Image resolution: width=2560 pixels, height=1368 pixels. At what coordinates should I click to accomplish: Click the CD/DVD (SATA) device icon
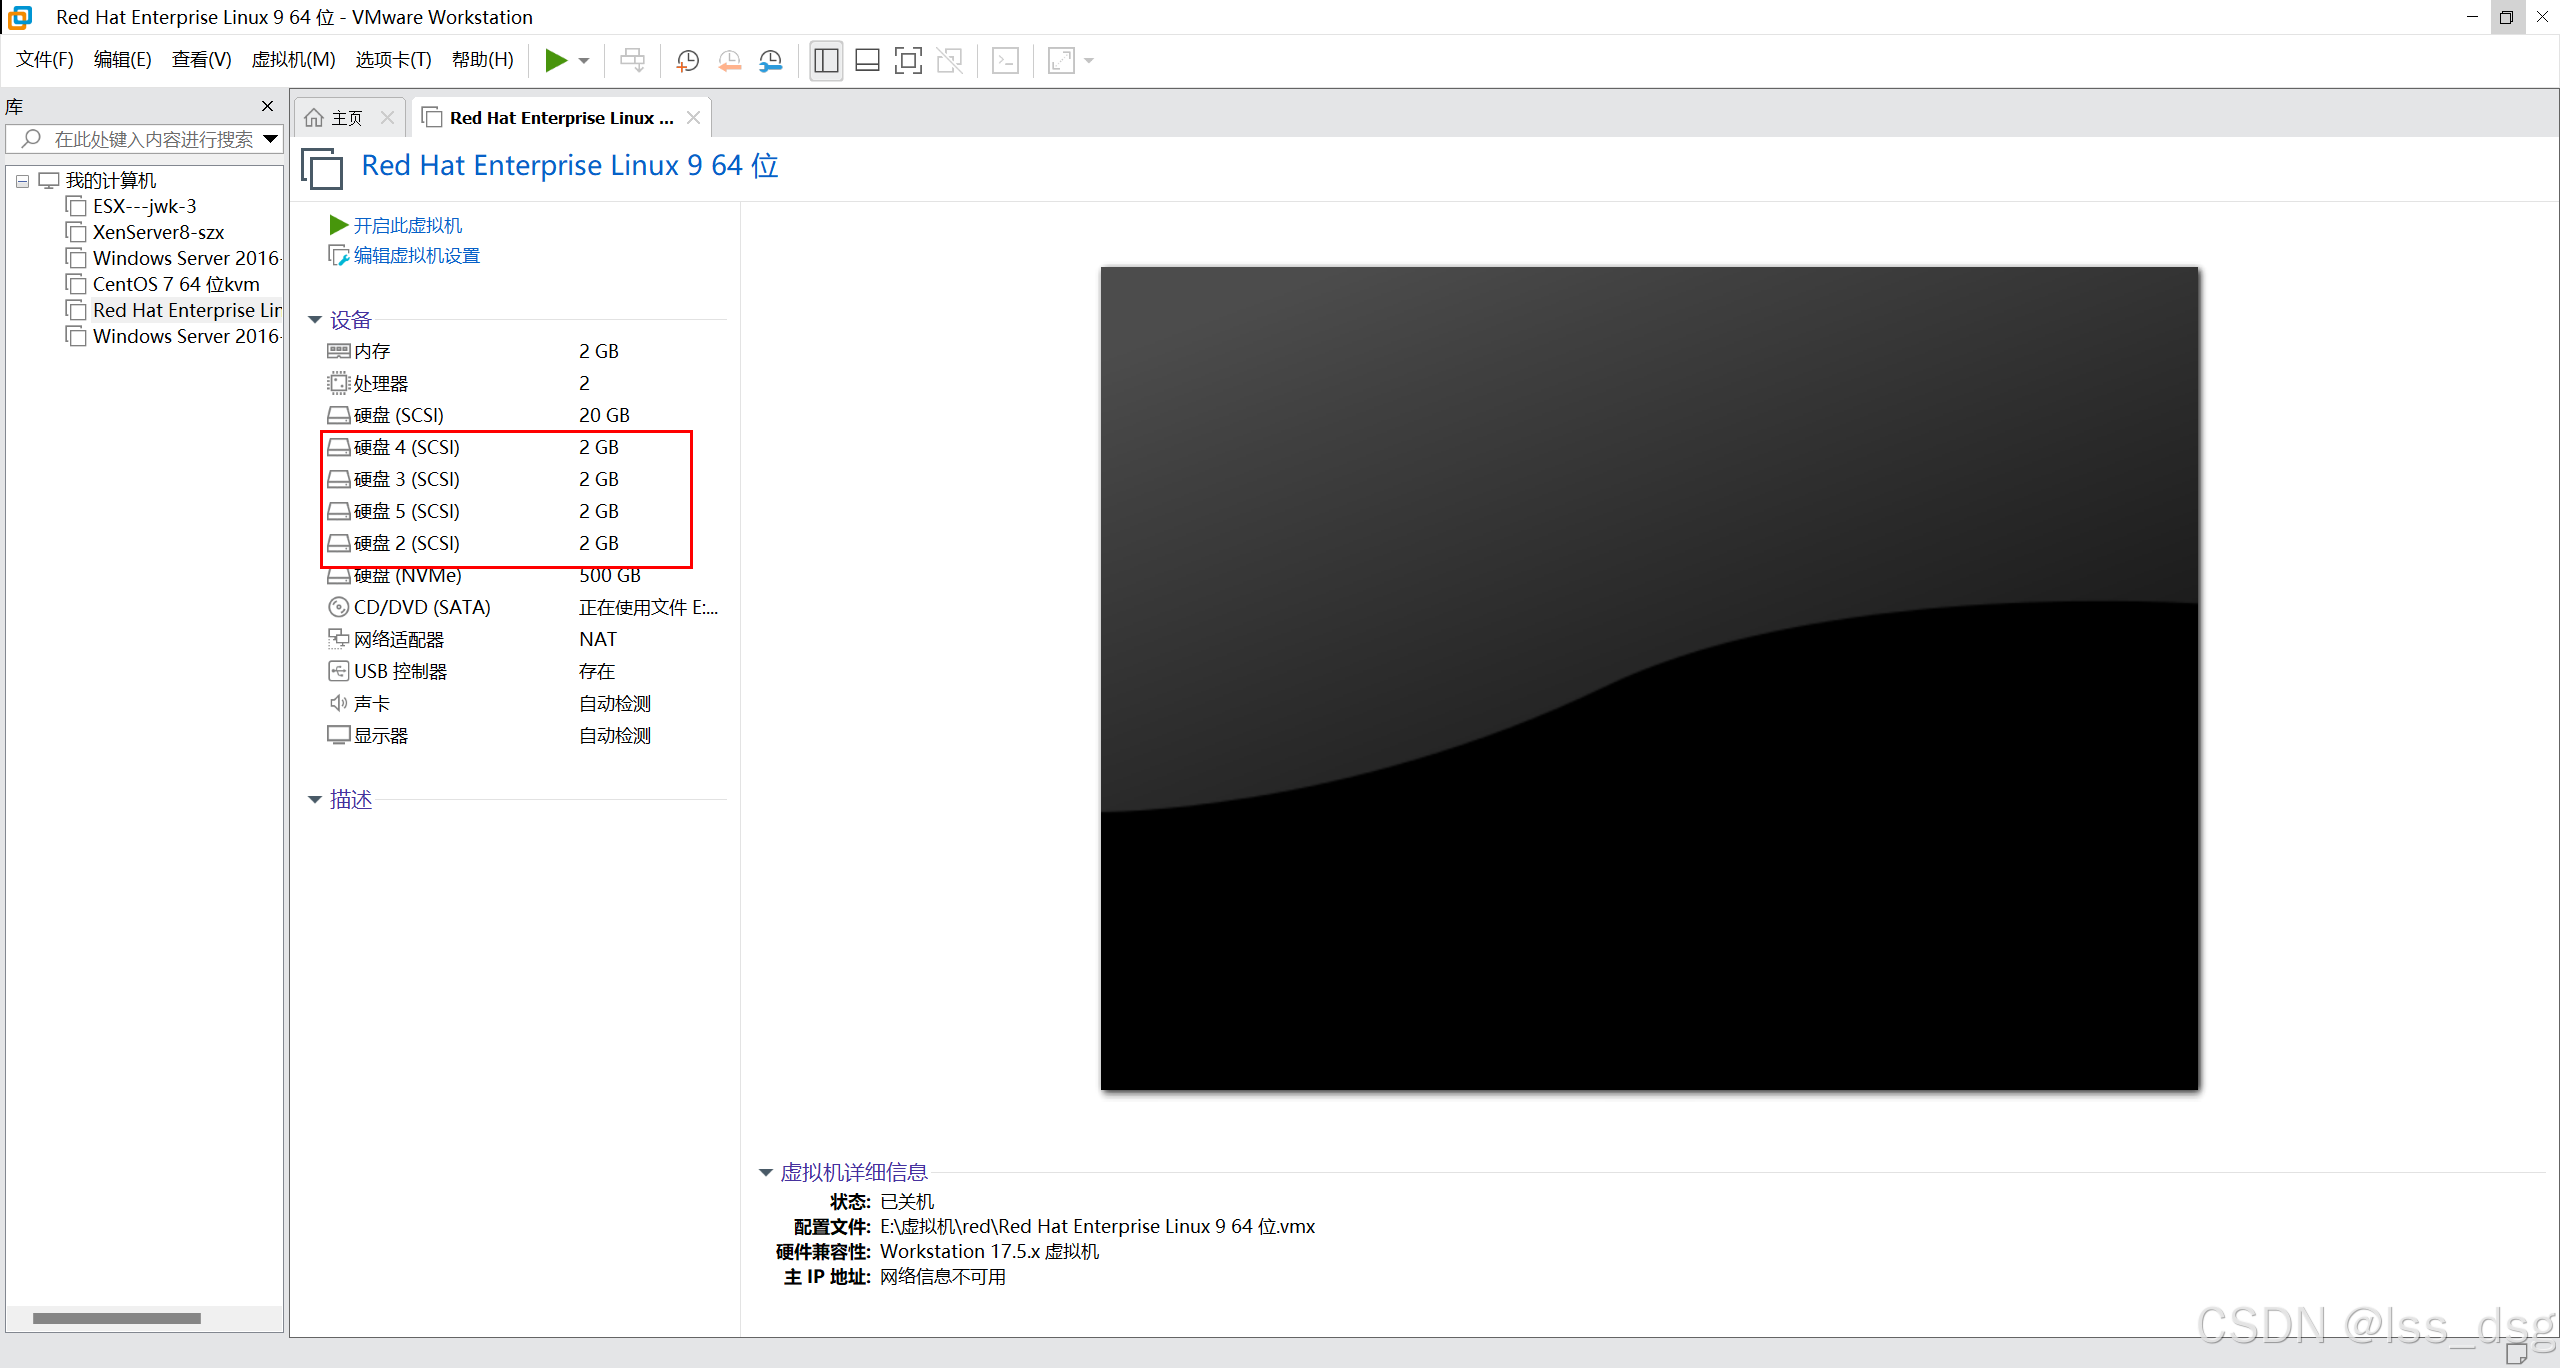tap(338, 607)
